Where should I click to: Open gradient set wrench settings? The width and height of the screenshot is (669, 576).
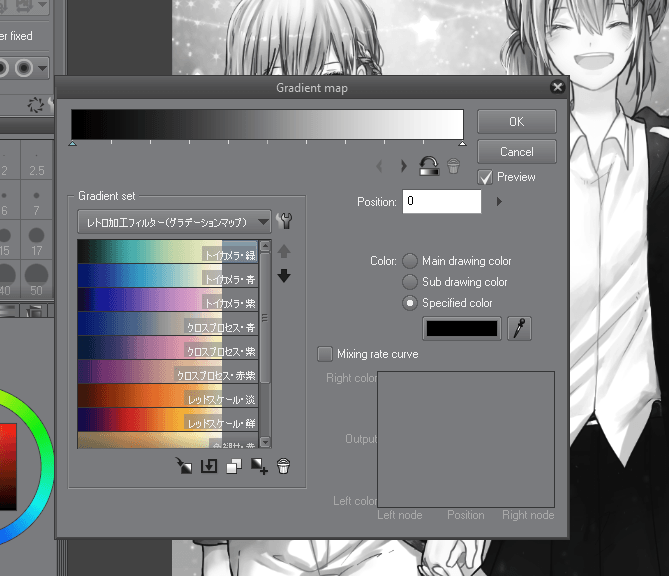(x=283, y=221)
